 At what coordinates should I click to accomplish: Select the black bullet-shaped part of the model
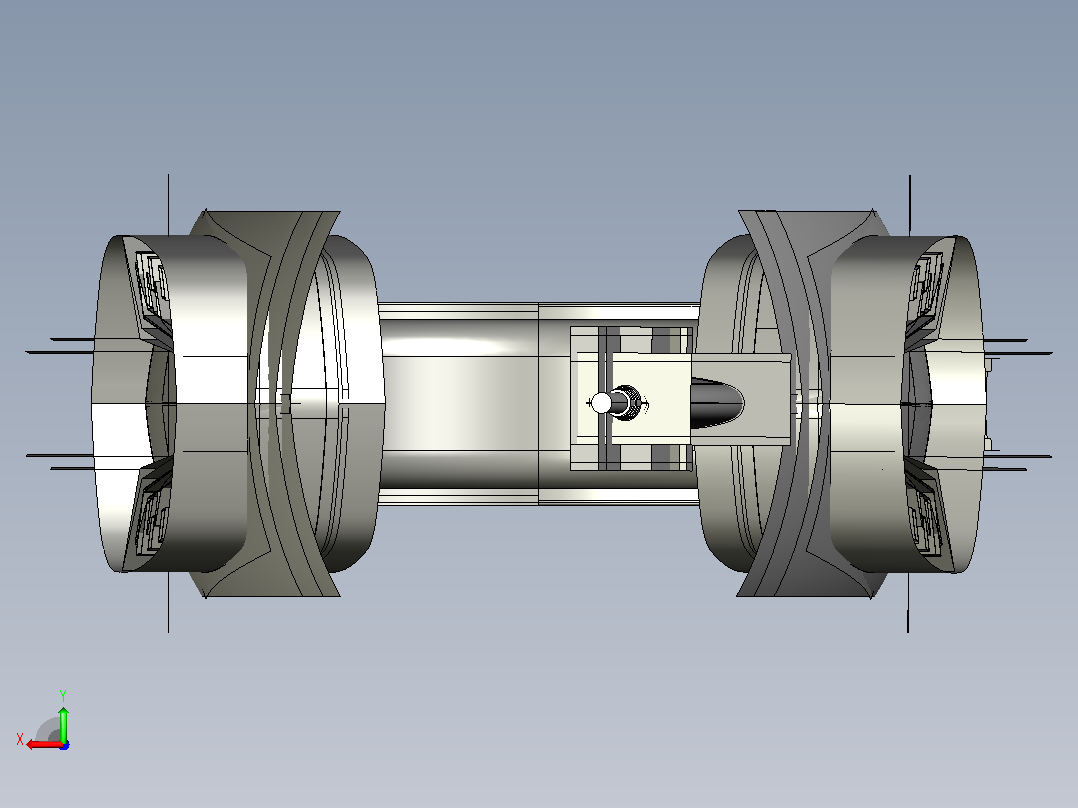[716, 403]
